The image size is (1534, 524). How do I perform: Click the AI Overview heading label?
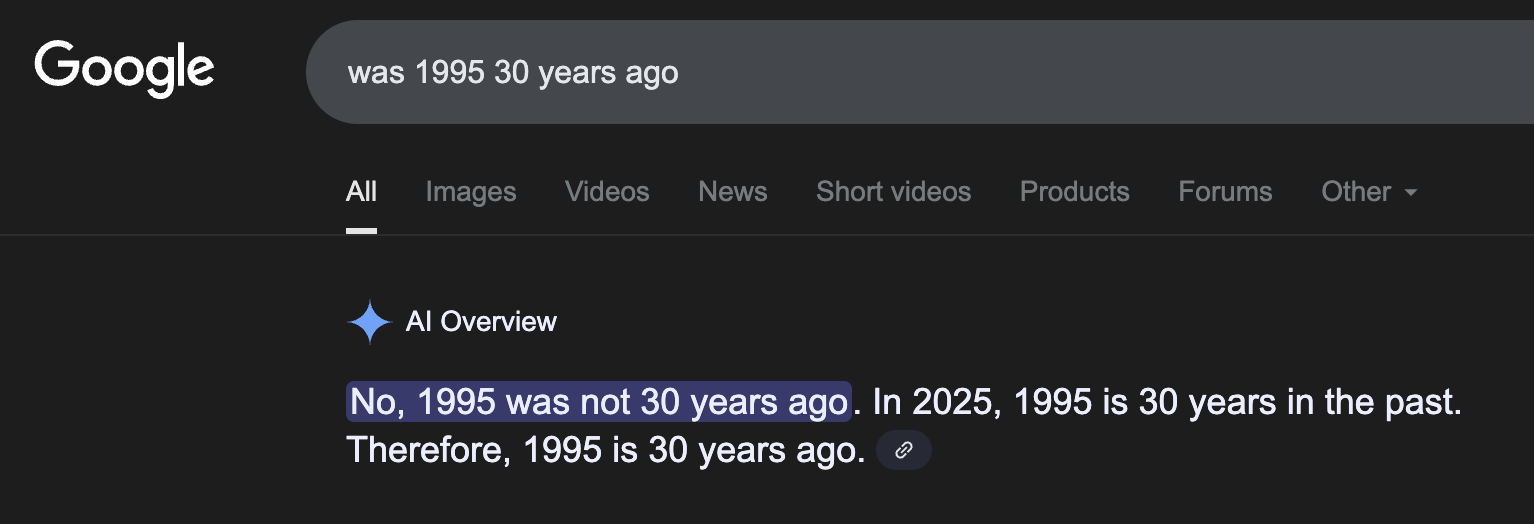pos(481,322)
